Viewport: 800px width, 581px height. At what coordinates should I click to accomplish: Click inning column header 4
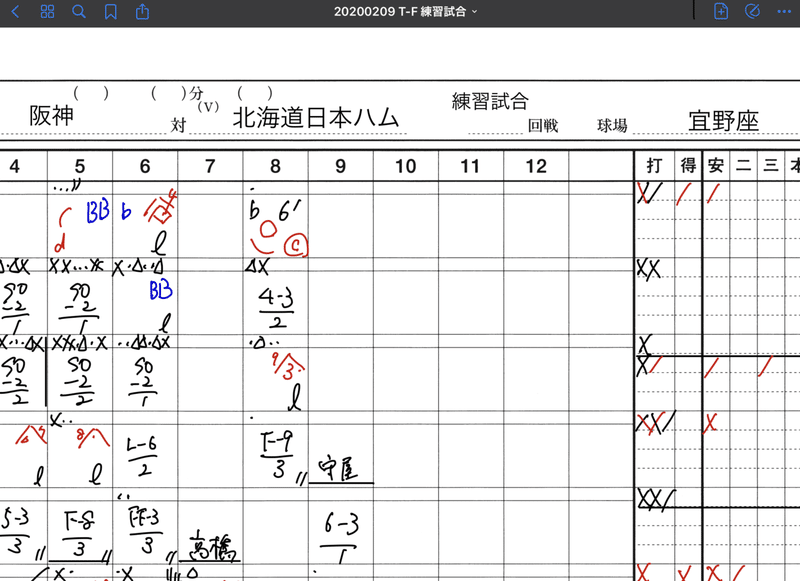point(14,166)
